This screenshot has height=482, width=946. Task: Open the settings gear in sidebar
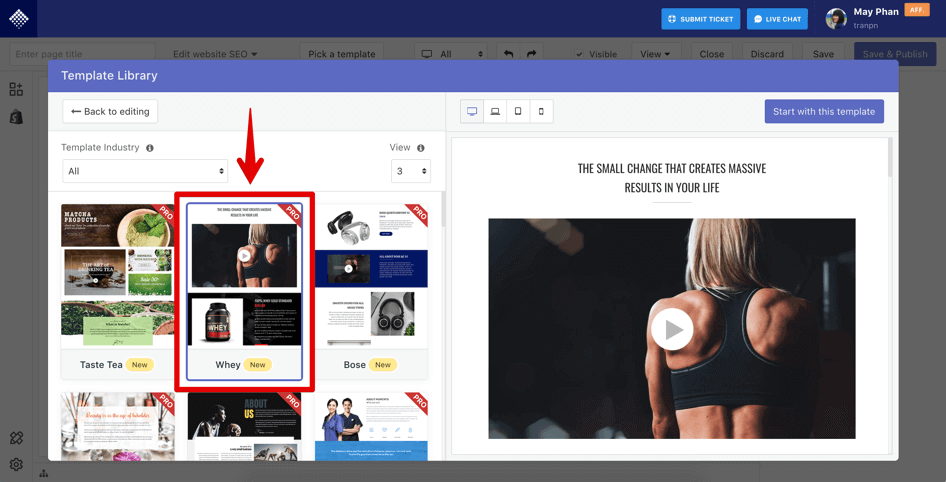(16, 465)
